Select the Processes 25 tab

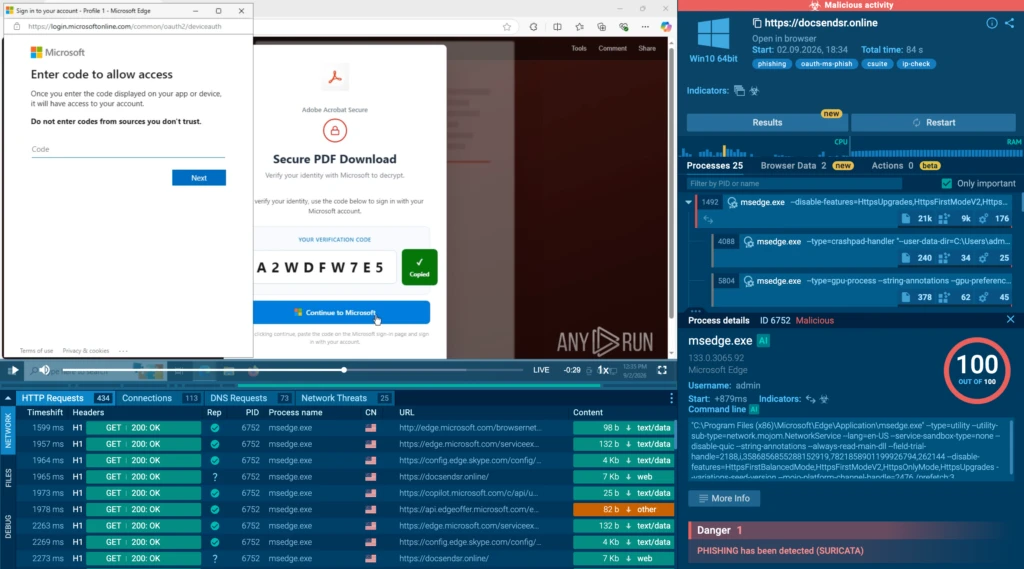point(714,166)
